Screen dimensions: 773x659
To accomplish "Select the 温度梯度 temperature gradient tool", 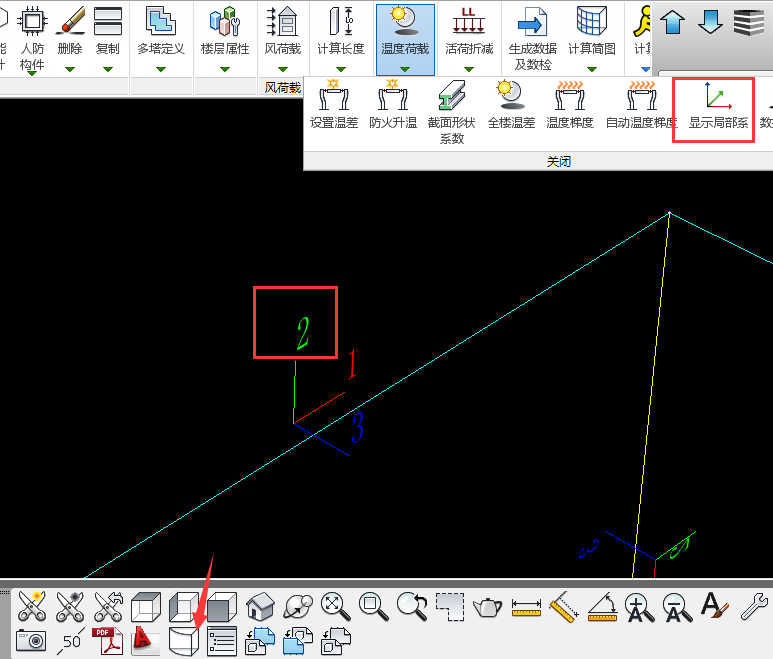I will pyautogui.click(x=570, y=104).
